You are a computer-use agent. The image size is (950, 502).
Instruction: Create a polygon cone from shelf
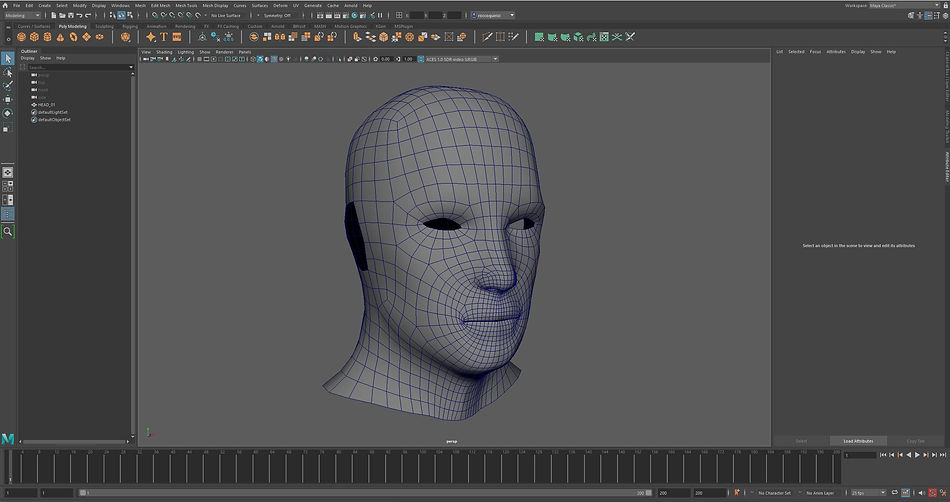point(61,37)
